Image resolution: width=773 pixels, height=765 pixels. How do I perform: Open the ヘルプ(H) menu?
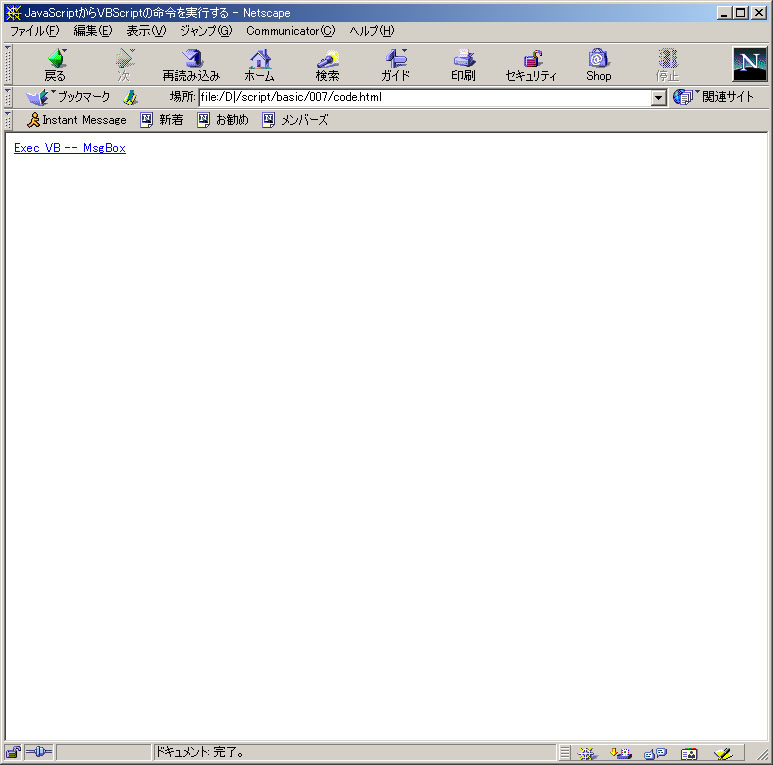372,31
